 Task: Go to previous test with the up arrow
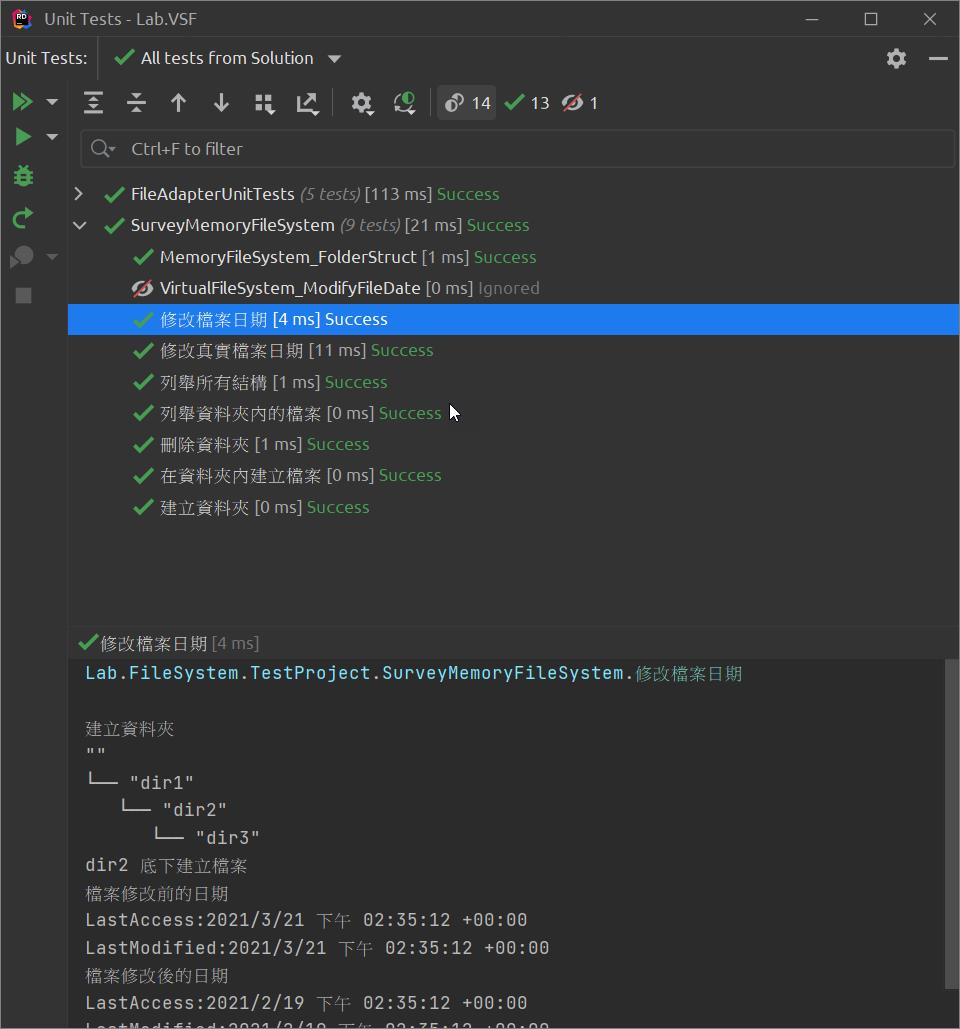pyautogui.click(x=178, y=103)
